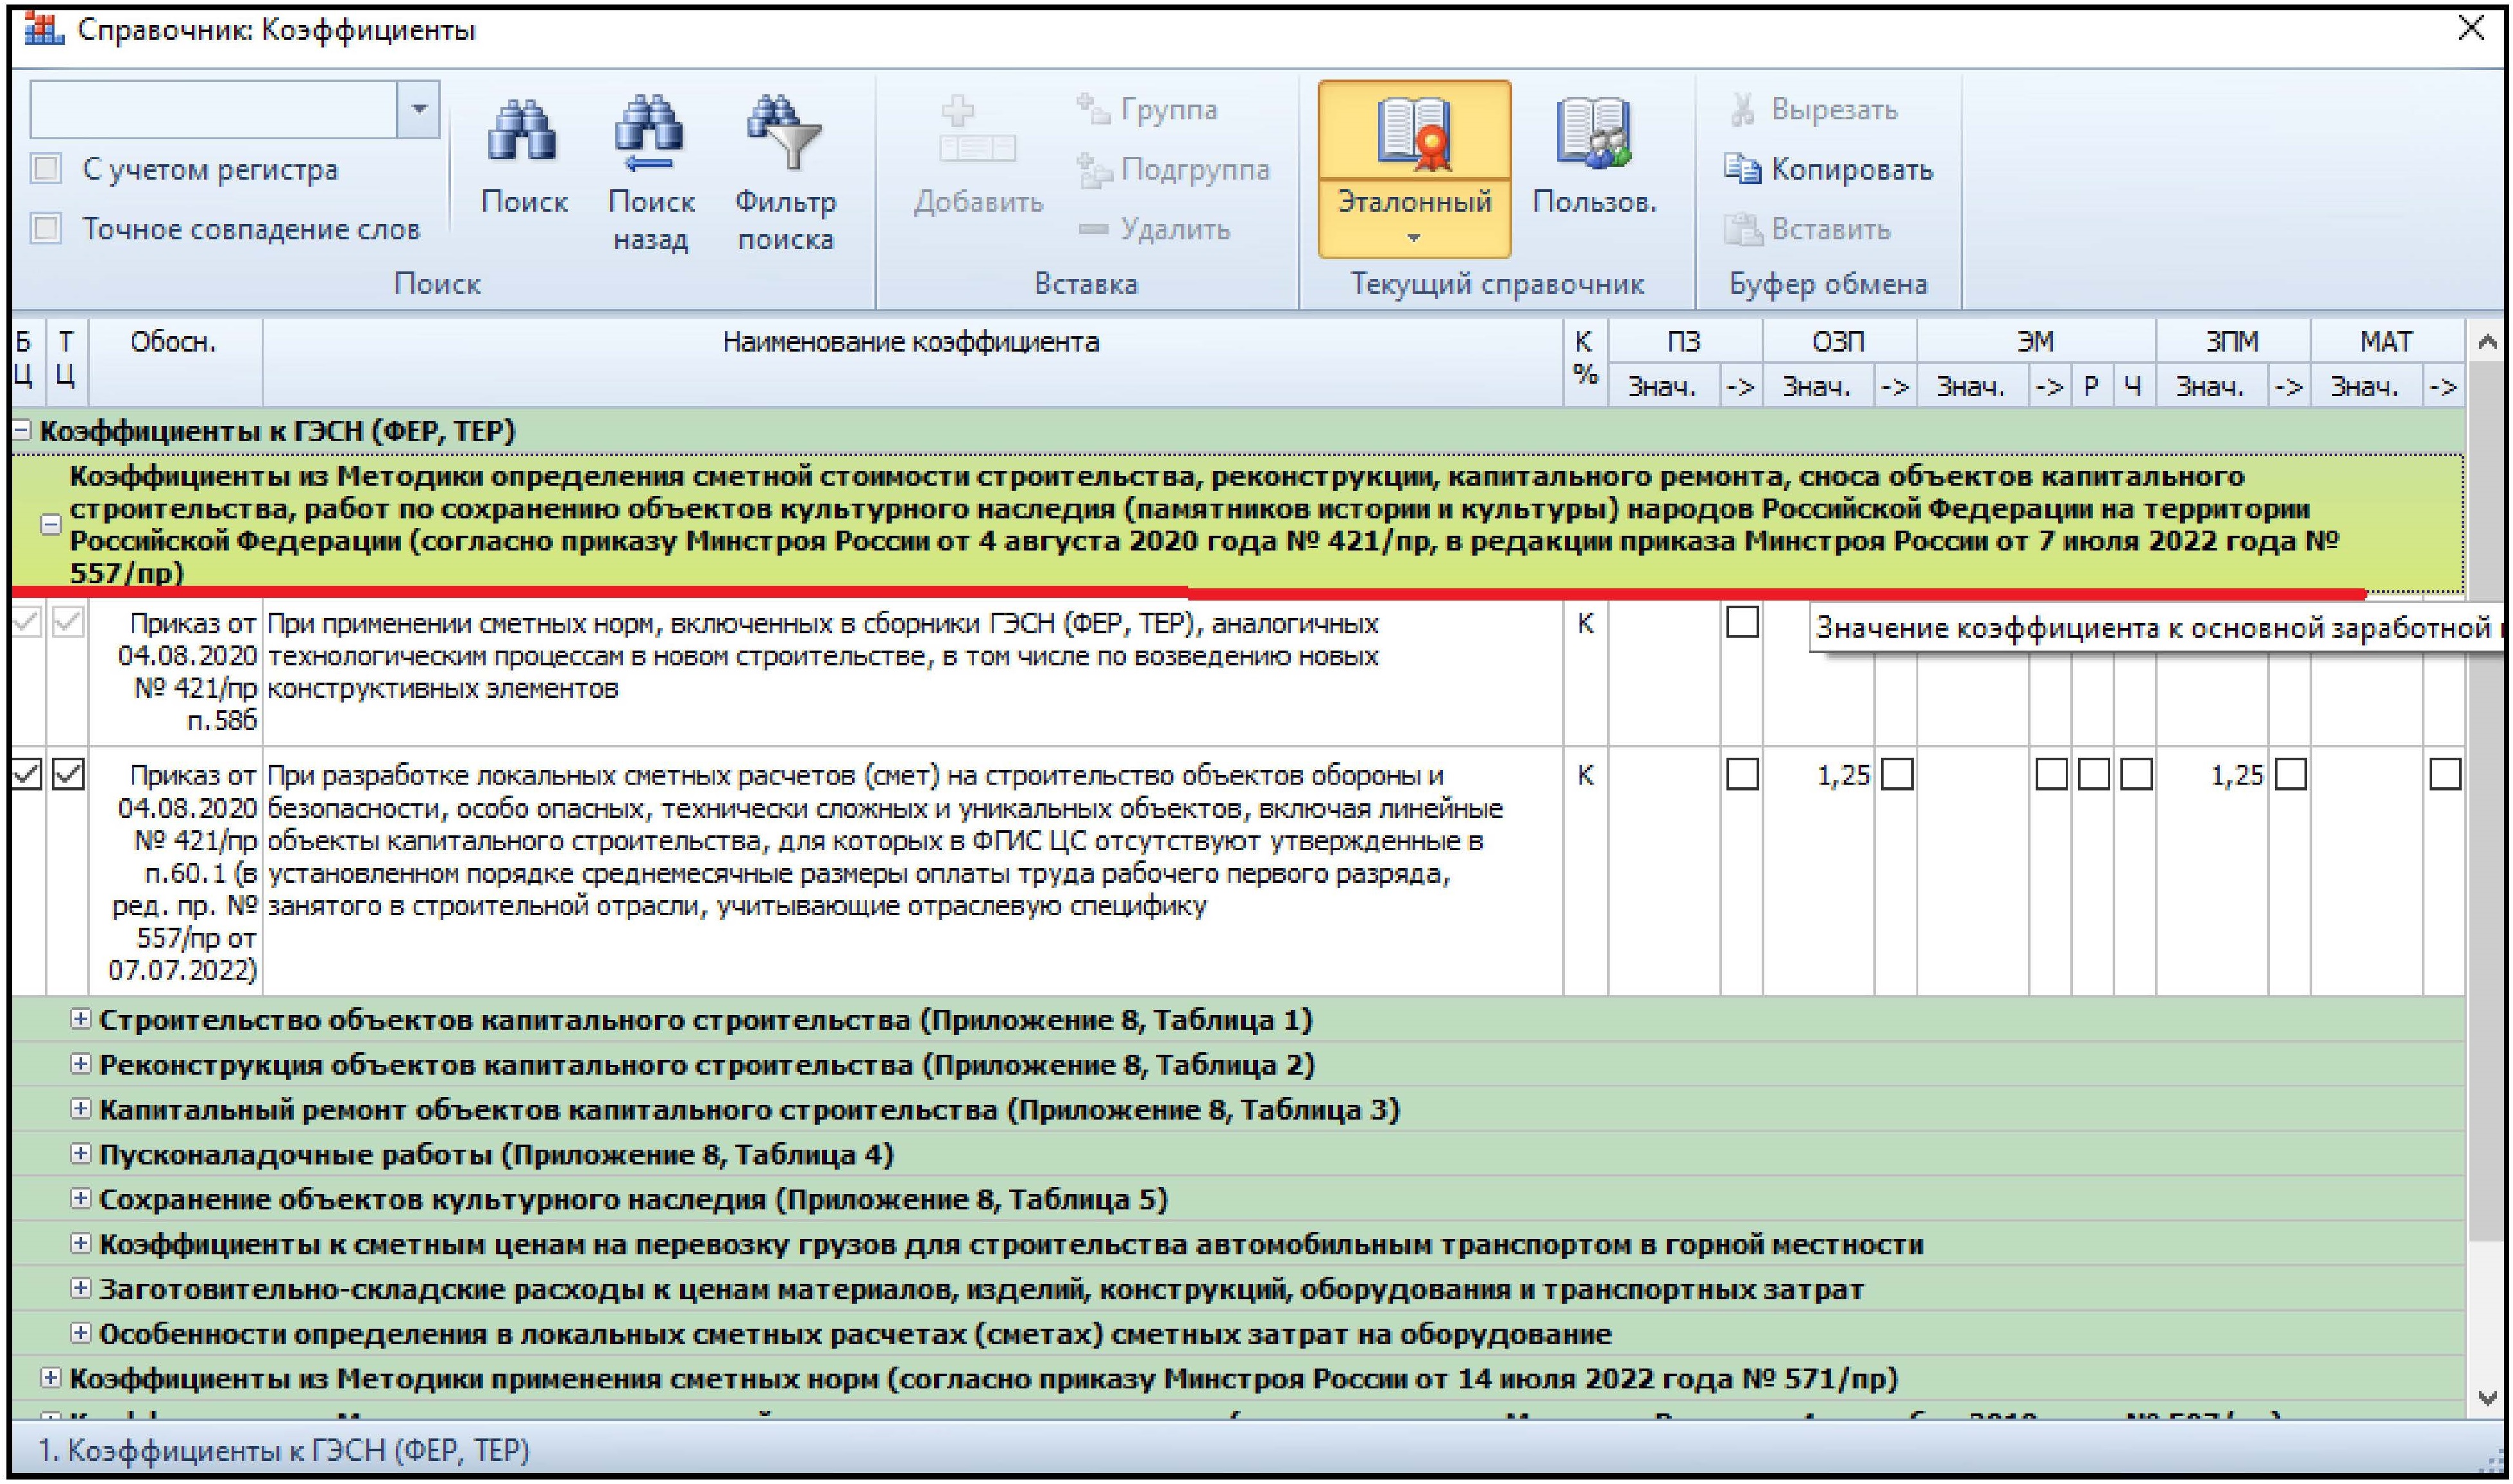Enable the С учетом регистра checkbox
Image resolution: width=2513 pixels, height=1484 pixels.
(x=47, y=169)
